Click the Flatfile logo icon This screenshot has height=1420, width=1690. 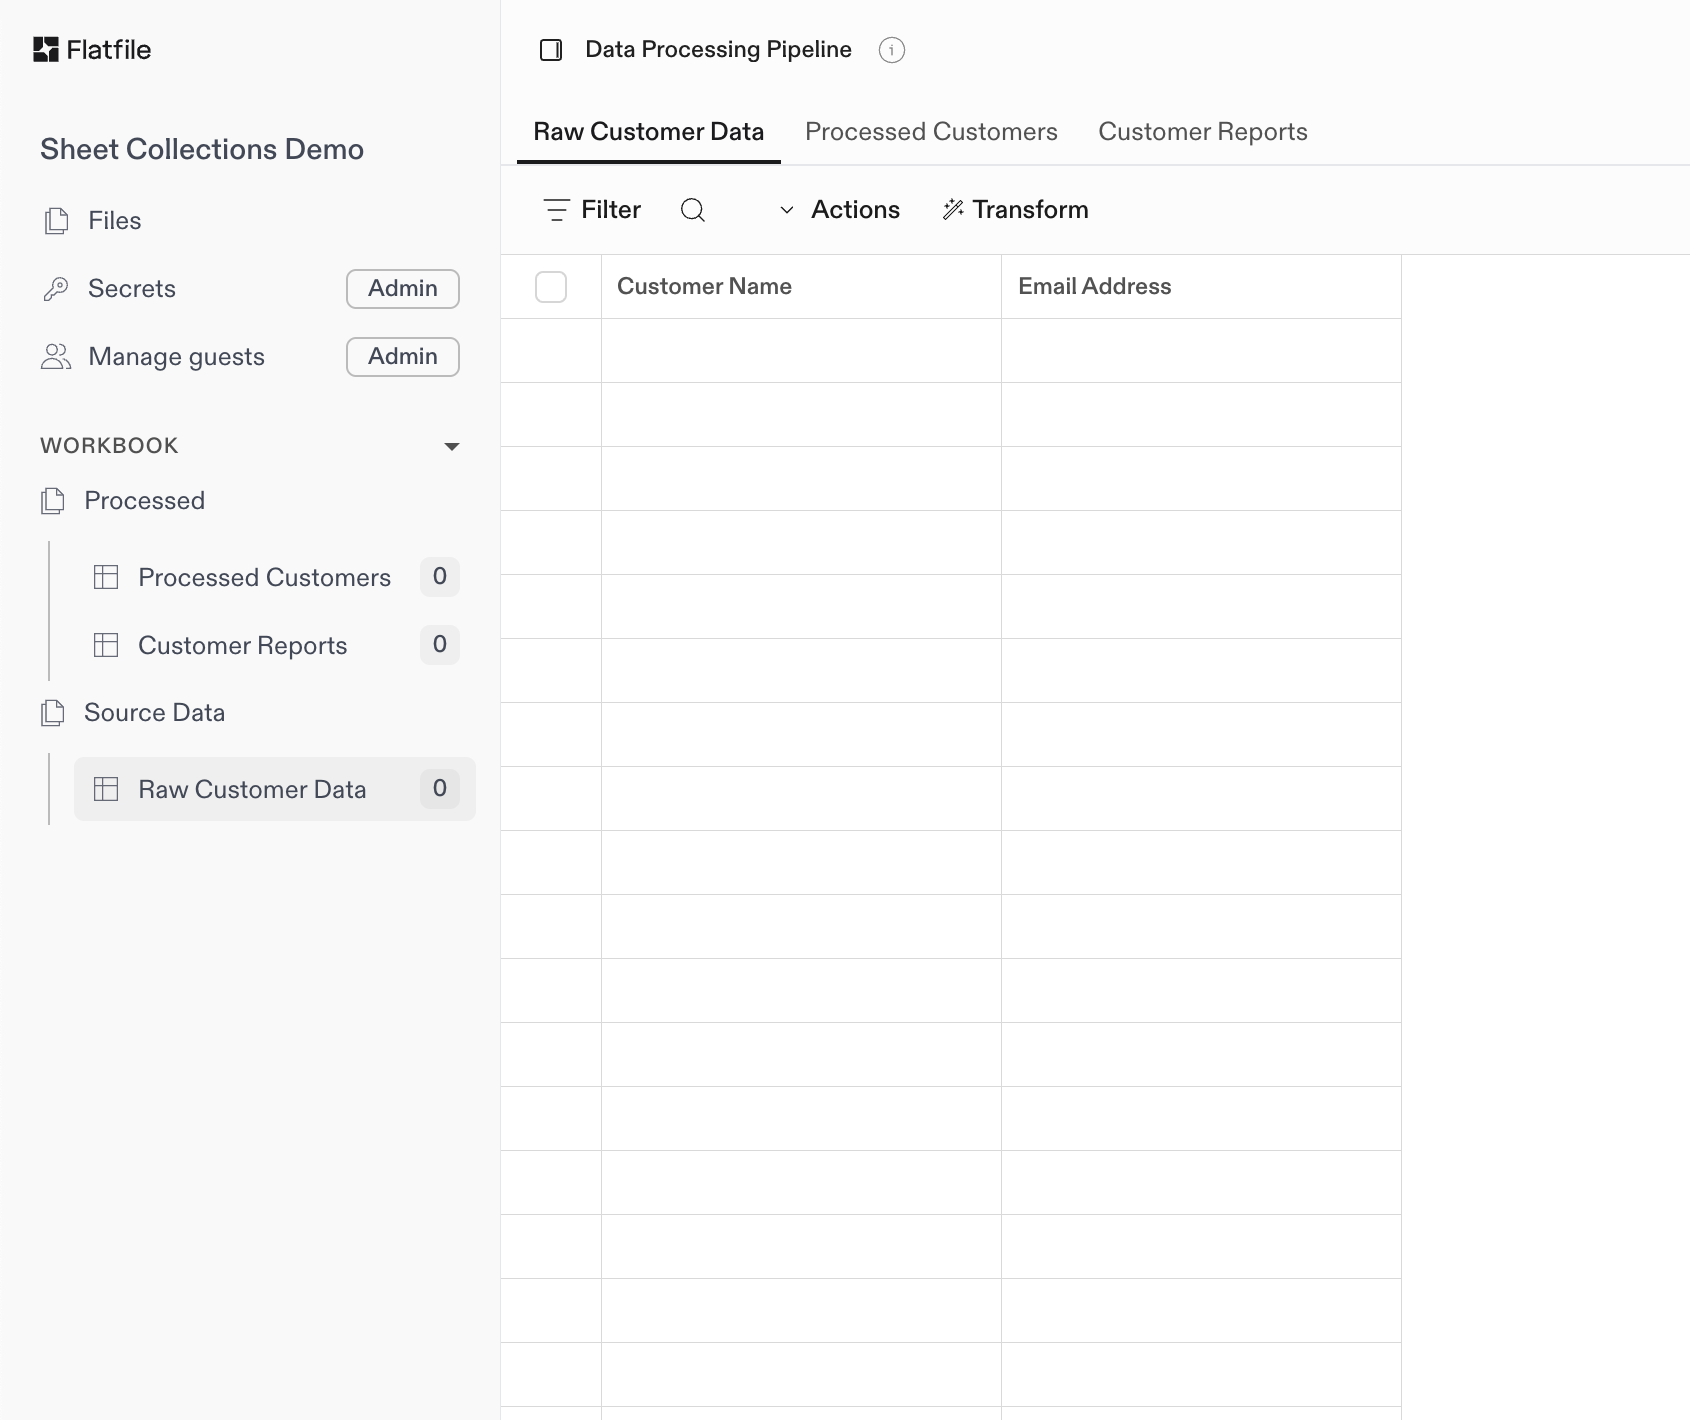46,50
